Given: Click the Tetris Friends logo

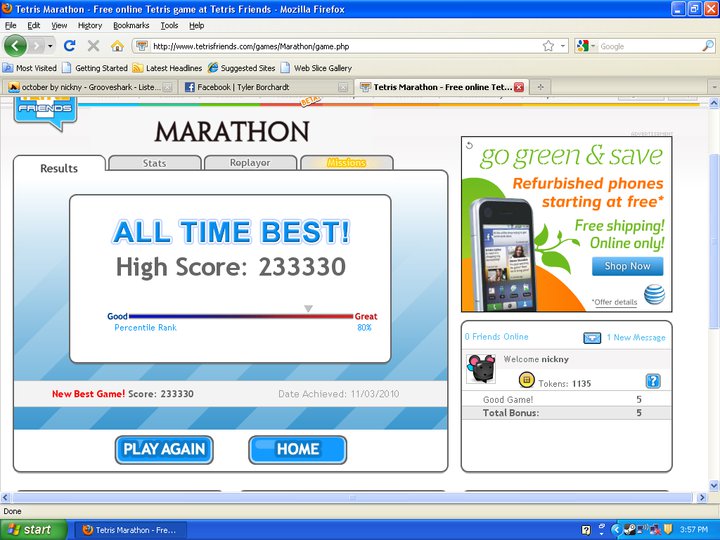Looking at the screenshot, I should [x=45, y=112].
